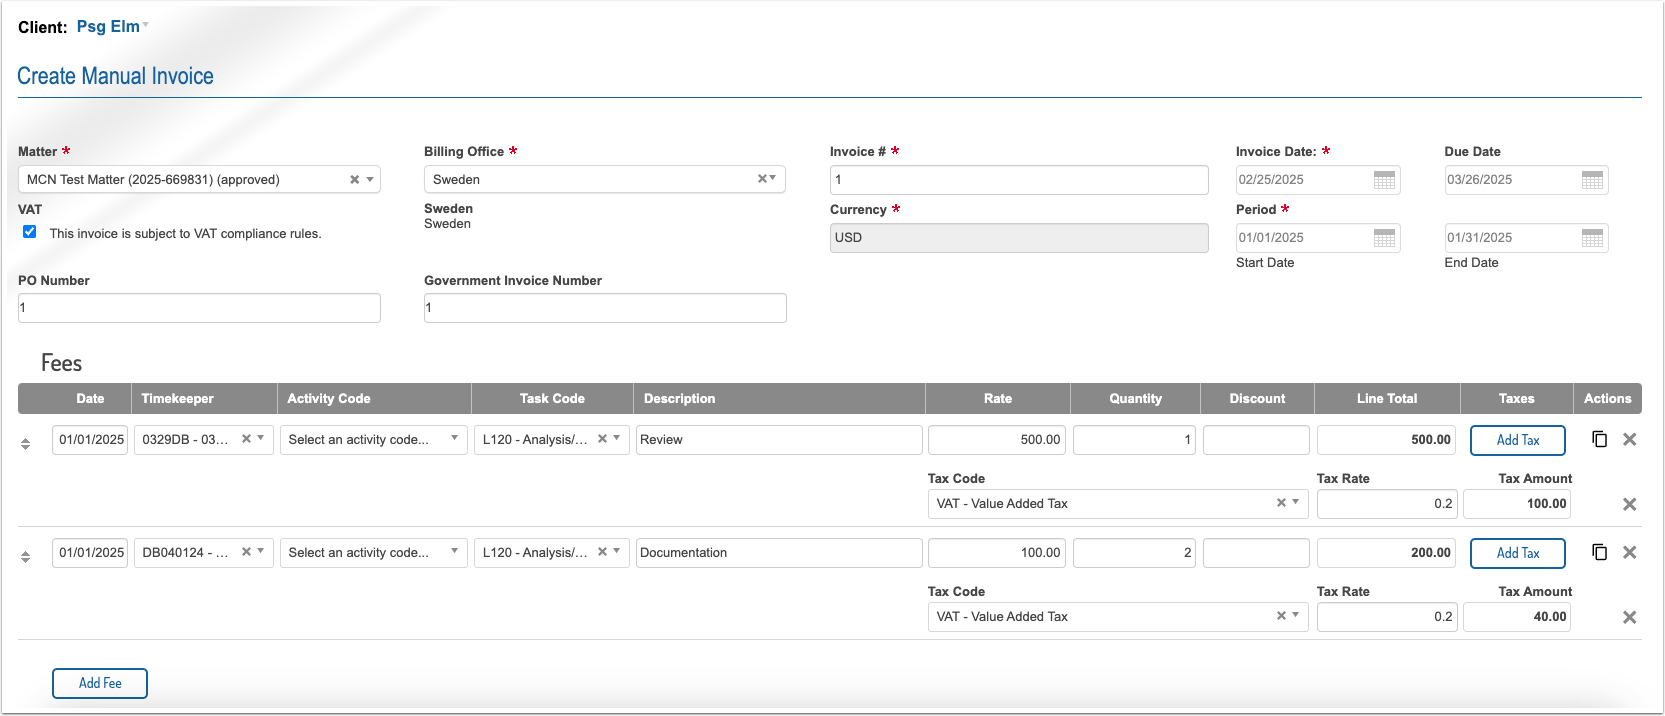Duplicate the Documentation fee line
1665x716 pixels.
(x=1600, y=552)
